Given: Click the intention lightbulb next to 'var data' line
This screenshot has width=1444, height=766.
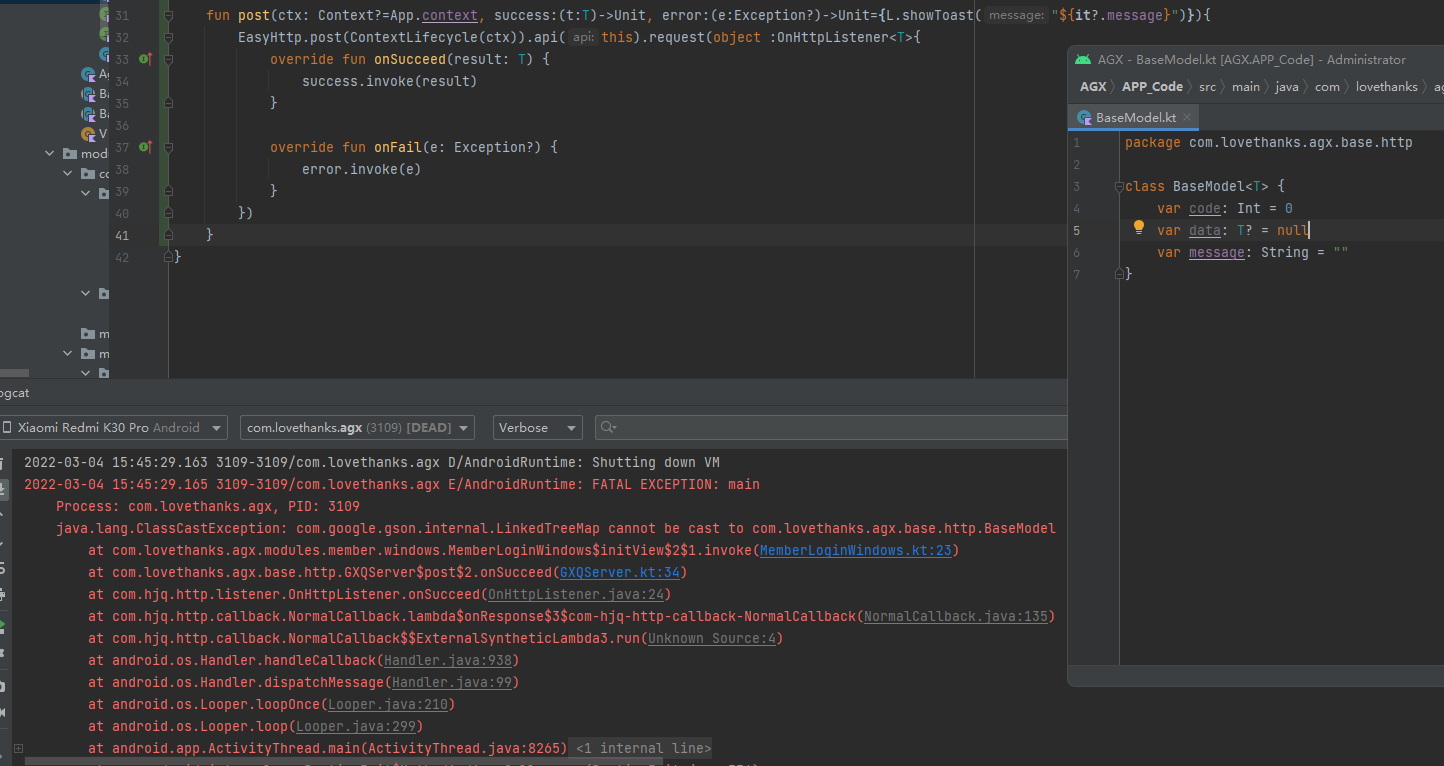Looking at the screenshot, I should pos(1138,229).
